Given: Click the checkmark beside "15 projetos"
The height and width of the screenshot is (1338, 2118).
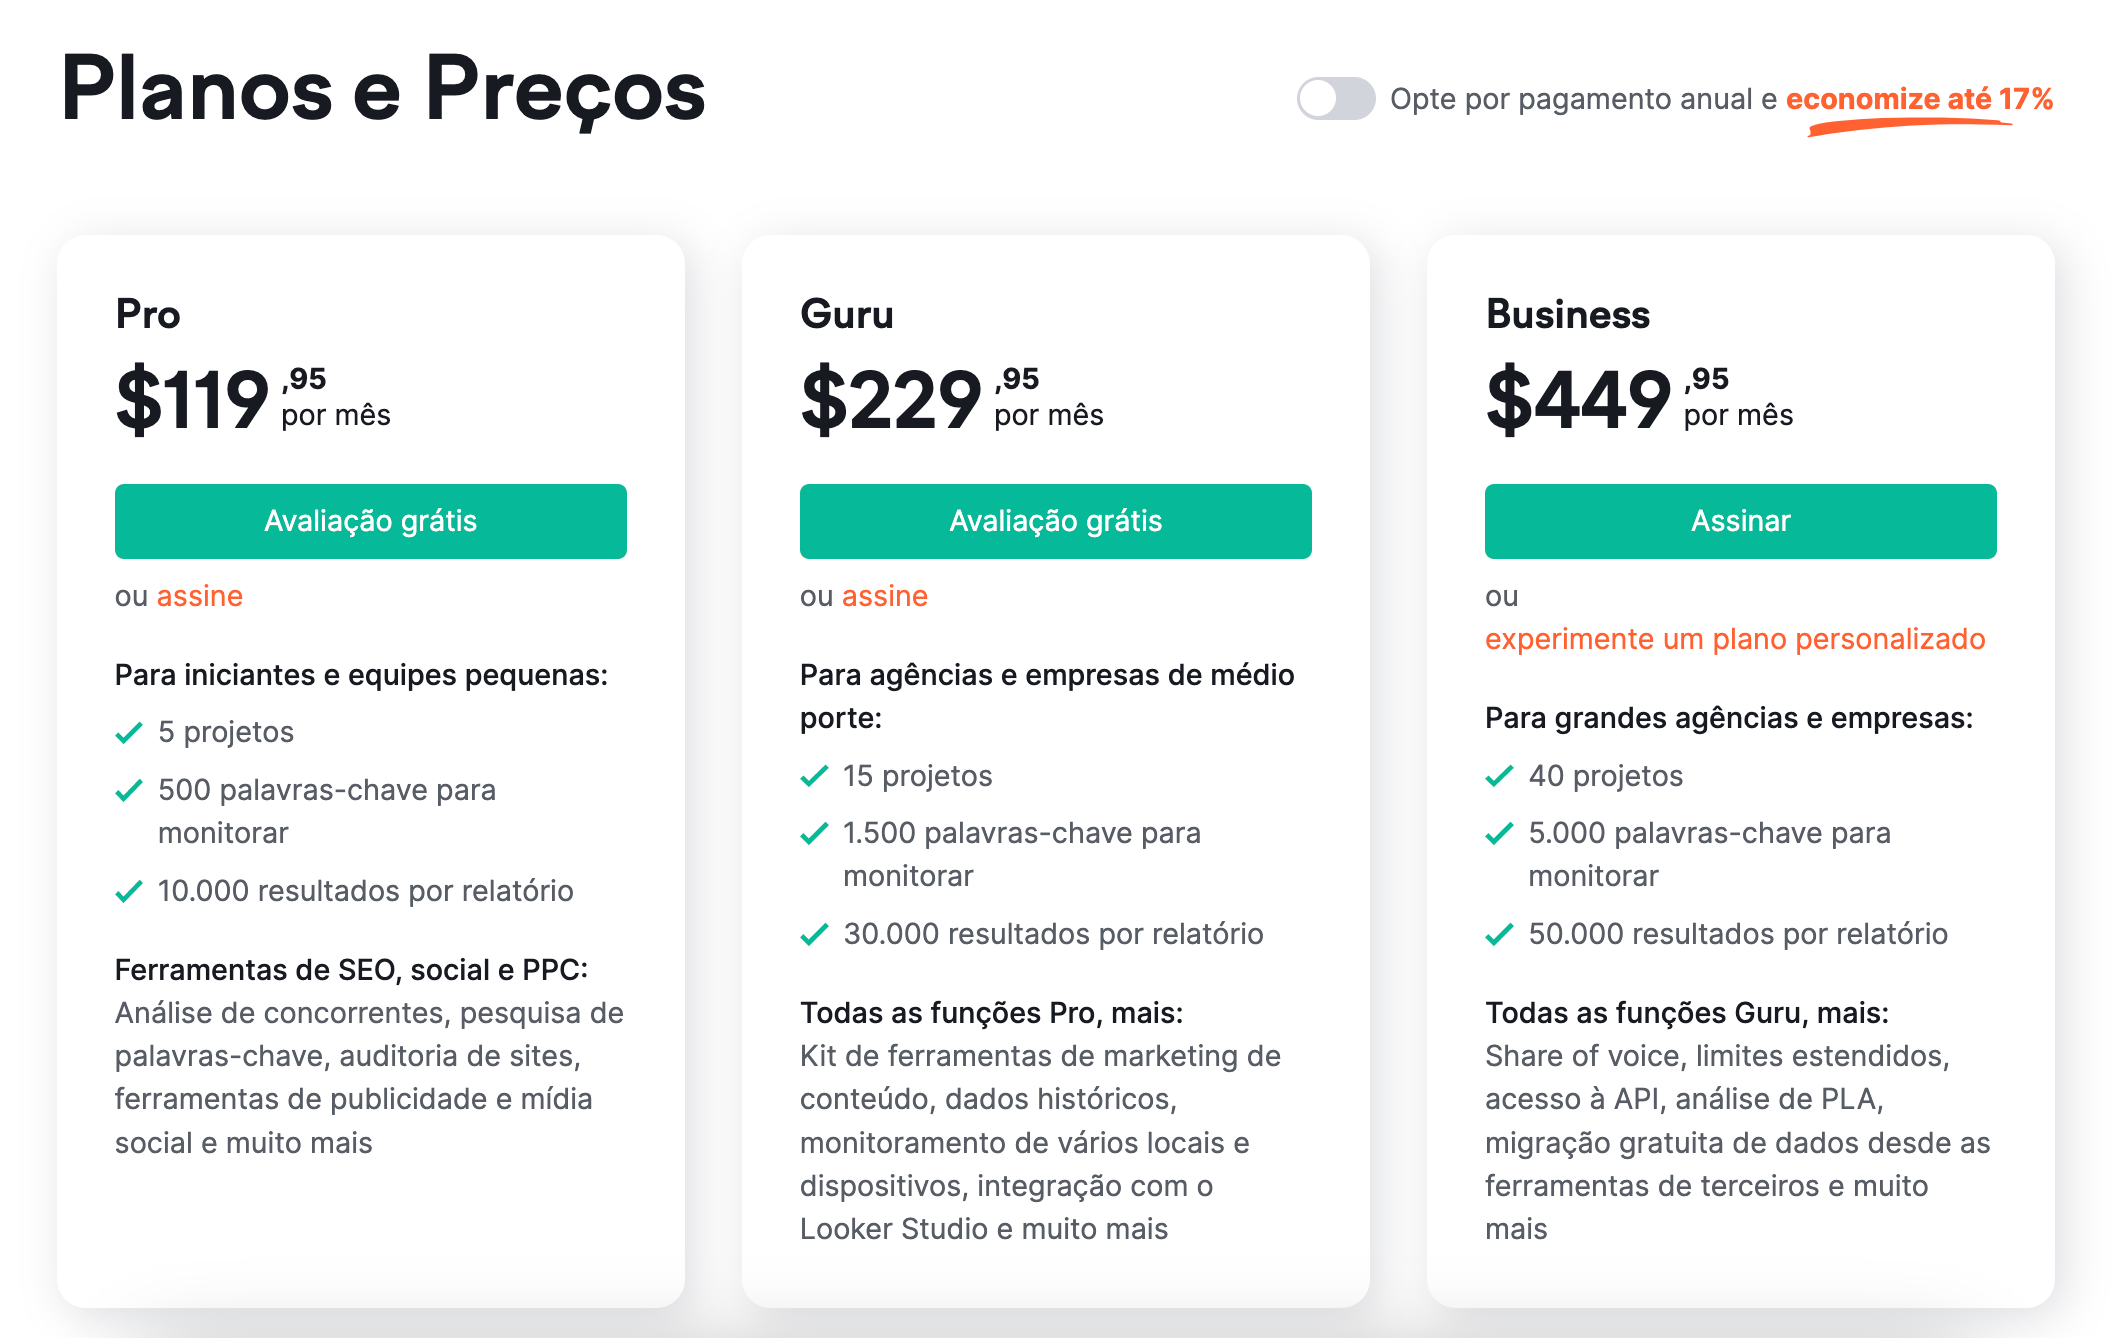Looking at the screenshot, I should click(813, 775).
